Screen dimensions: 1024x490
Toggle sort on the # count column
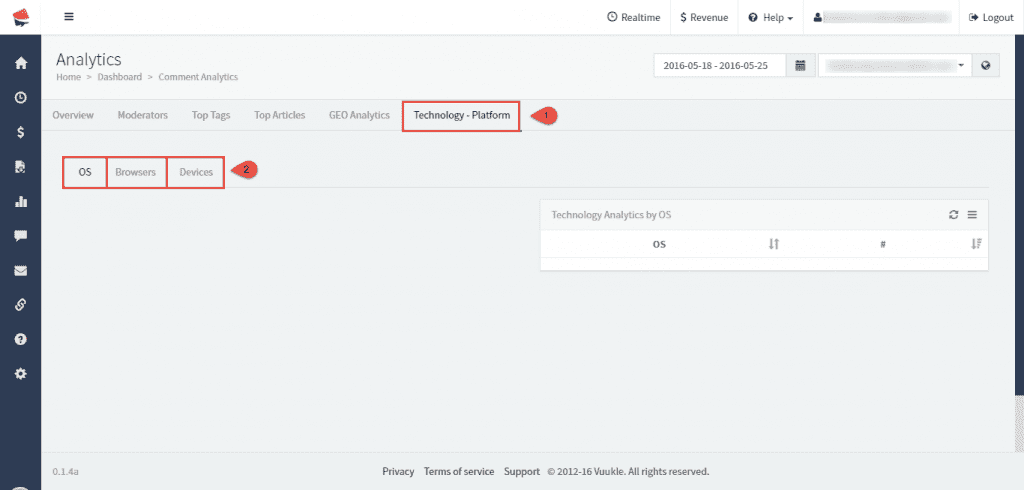pyautogui.click(x=976, y=244)
